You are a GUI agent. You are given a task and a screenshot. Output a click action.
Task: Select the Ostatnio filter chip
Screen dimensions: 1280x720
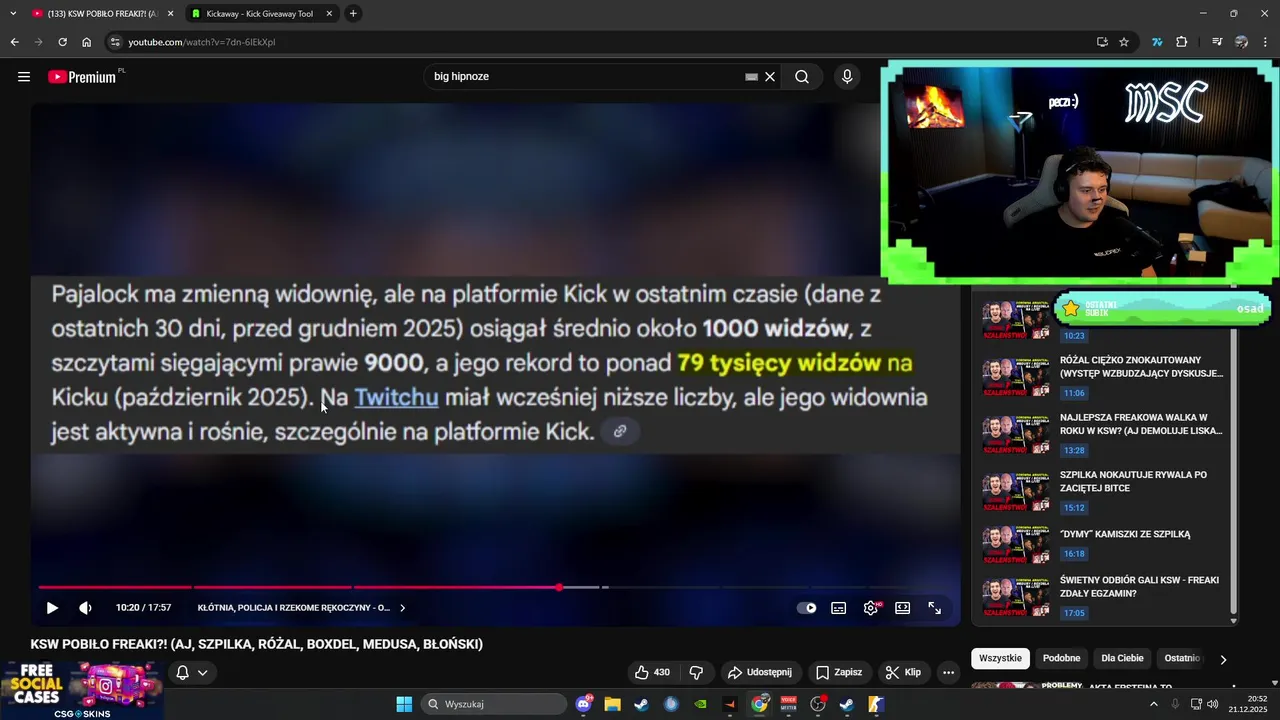coord(1182,658)
